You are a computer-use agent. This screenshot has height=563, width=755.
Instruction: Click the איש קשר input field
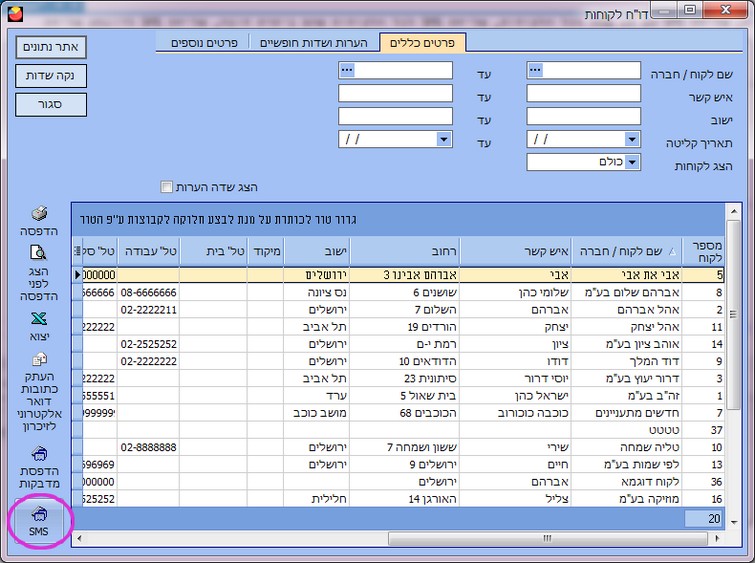coord(583,94)
